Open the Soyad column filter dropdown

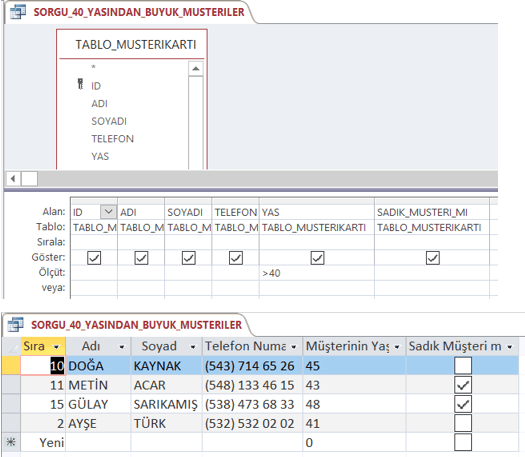[193, 347]
